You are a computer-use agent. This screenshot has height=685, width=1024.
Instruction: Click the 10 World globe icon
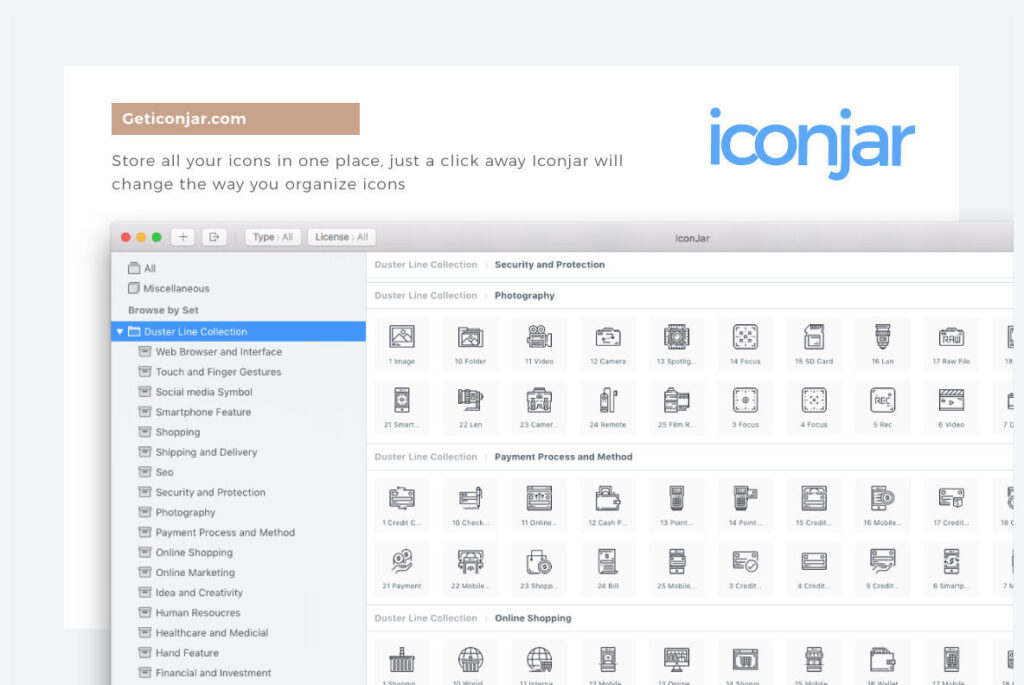tap(470, 659)
